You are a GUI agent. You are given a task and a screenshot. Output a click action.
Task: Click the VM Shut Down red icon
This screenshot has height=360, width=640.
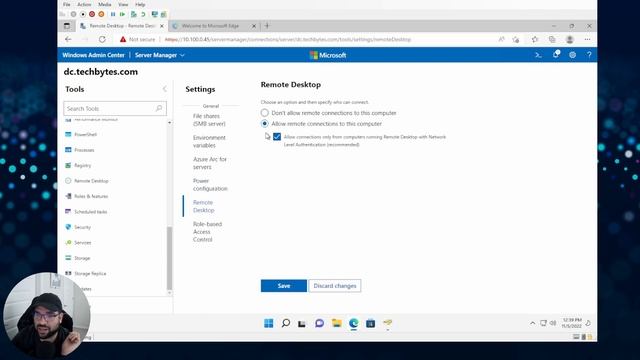(x=92, y=14)
